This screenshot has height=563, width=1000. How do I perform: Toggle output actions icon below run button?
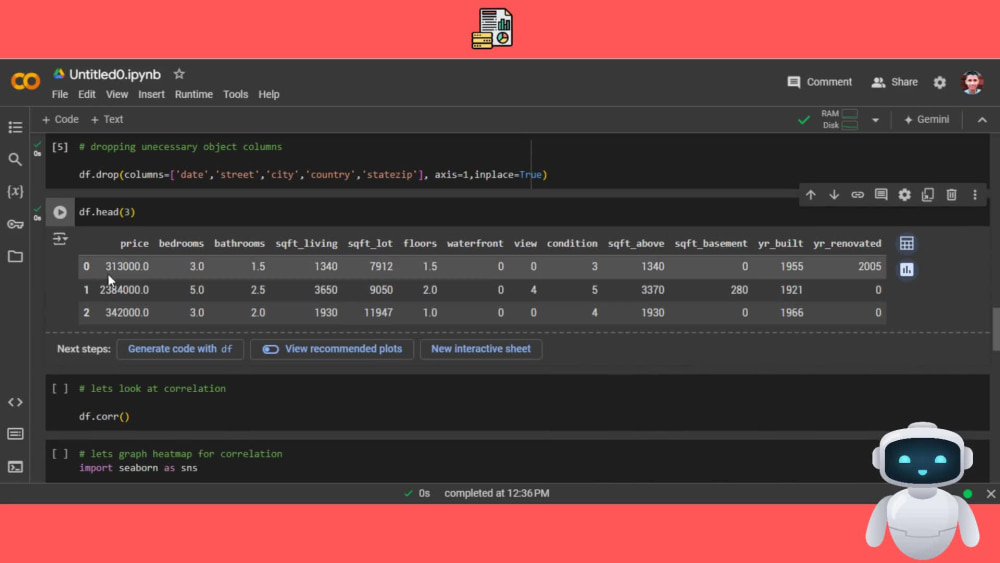tap(60, 239)
